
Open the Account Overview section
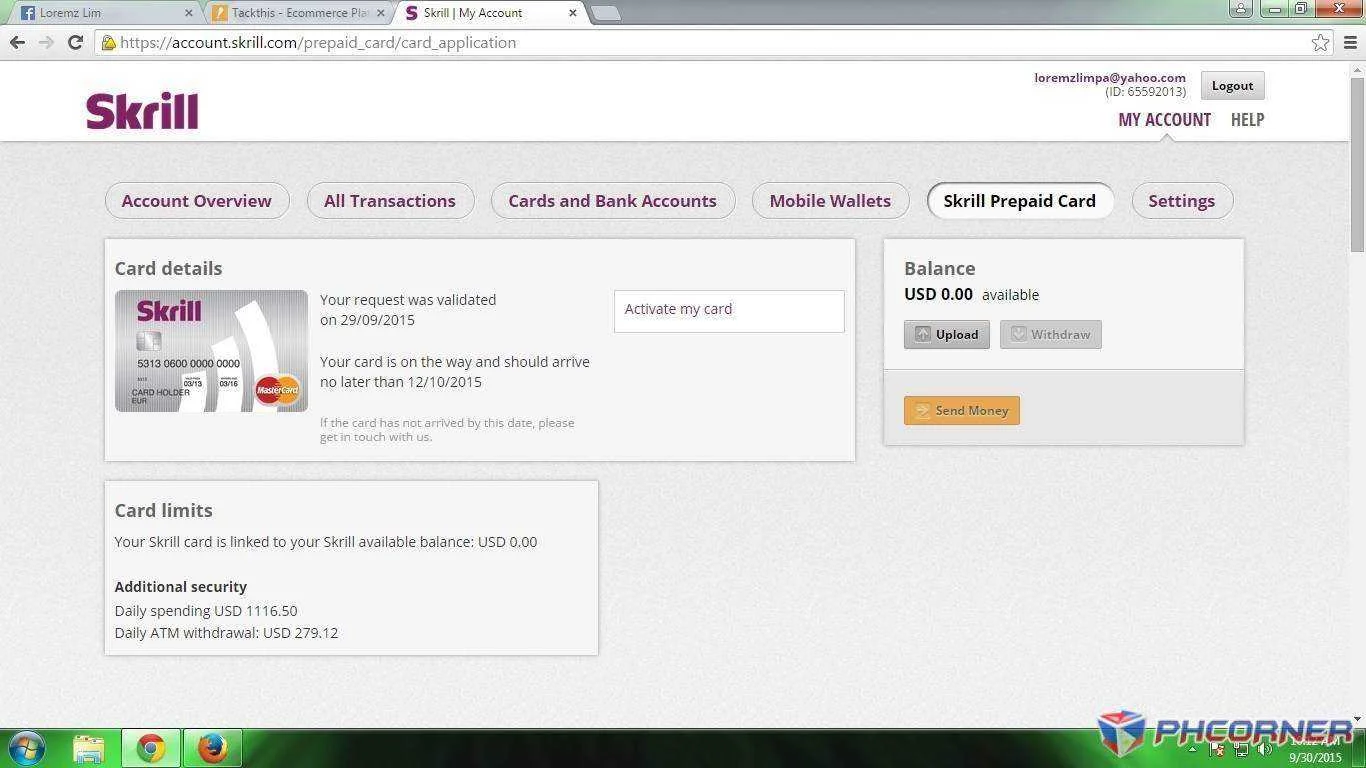pyautogui.click(x=197, y=201)
